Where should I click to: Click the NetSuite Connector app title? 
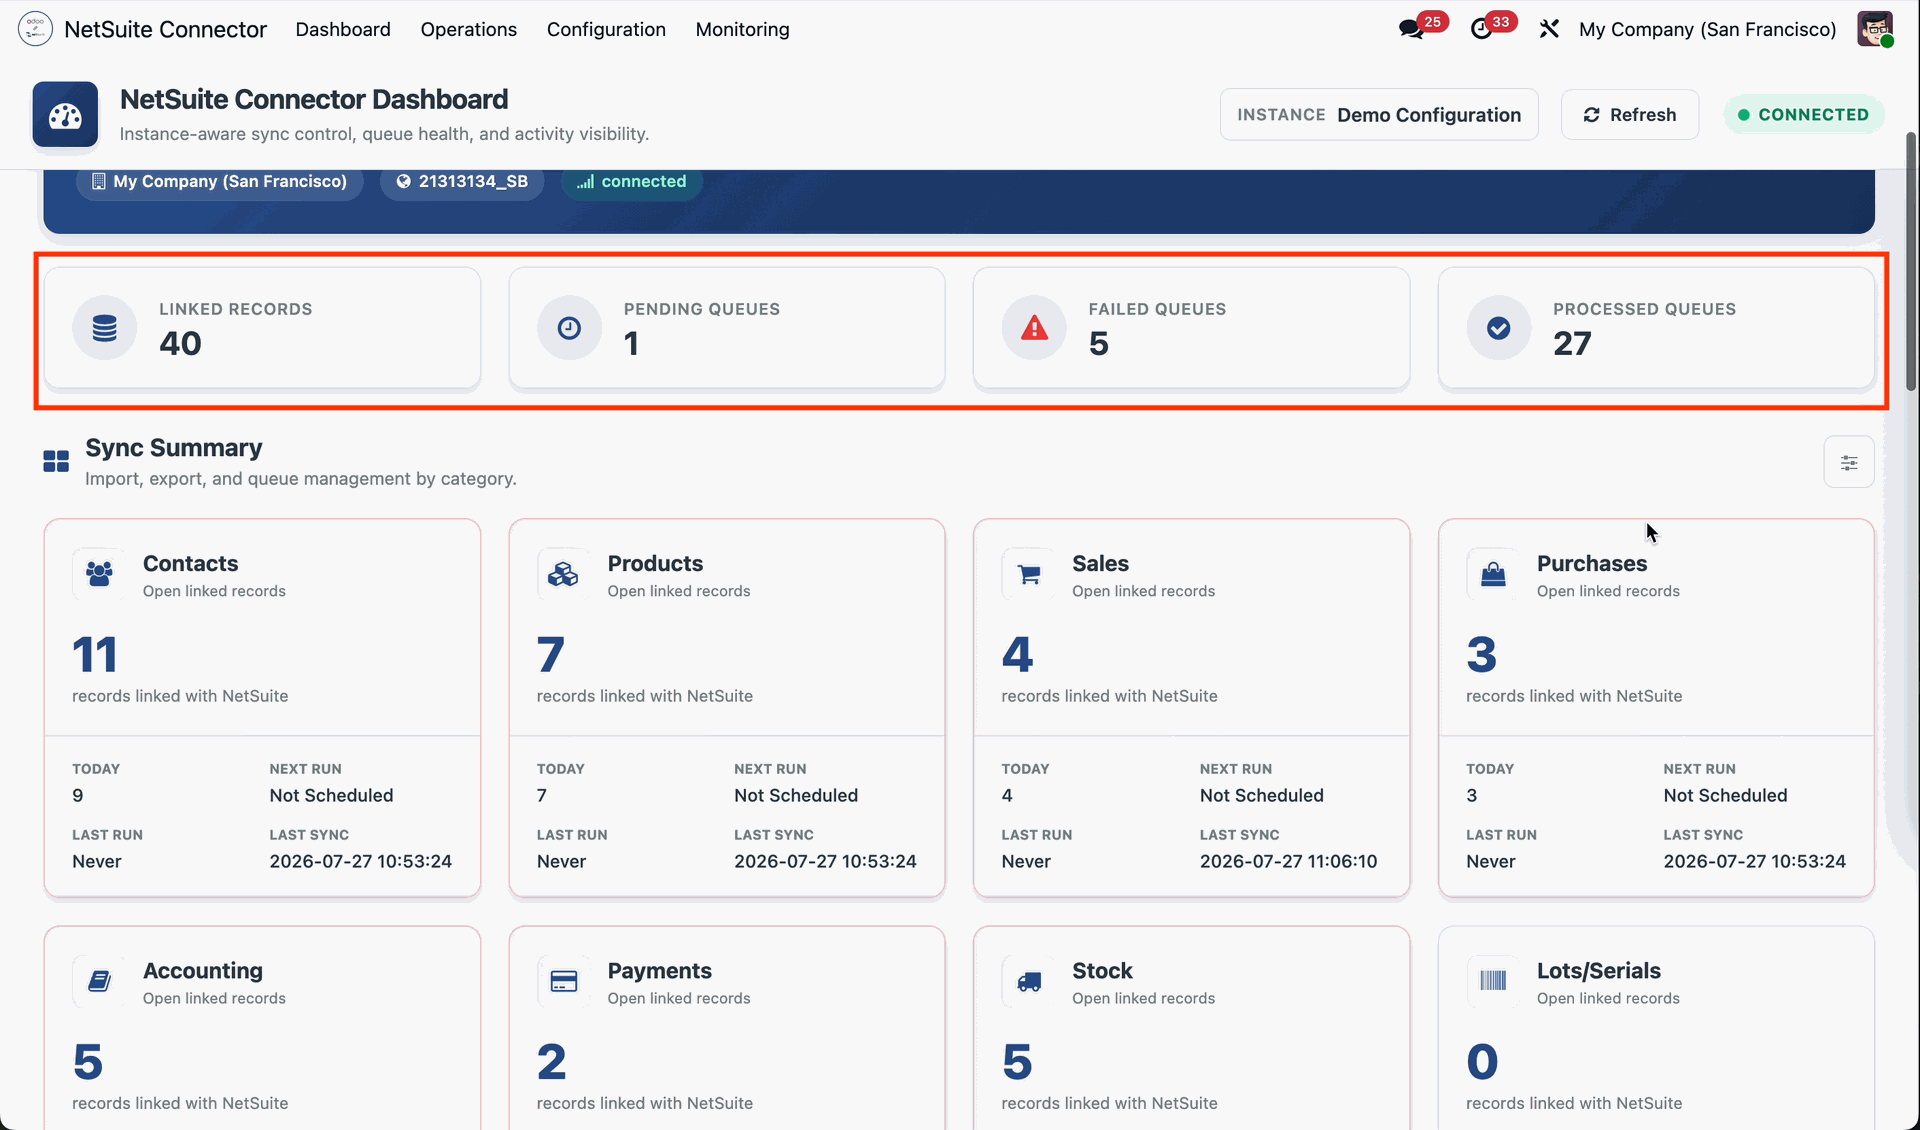(x=166, y=29)
